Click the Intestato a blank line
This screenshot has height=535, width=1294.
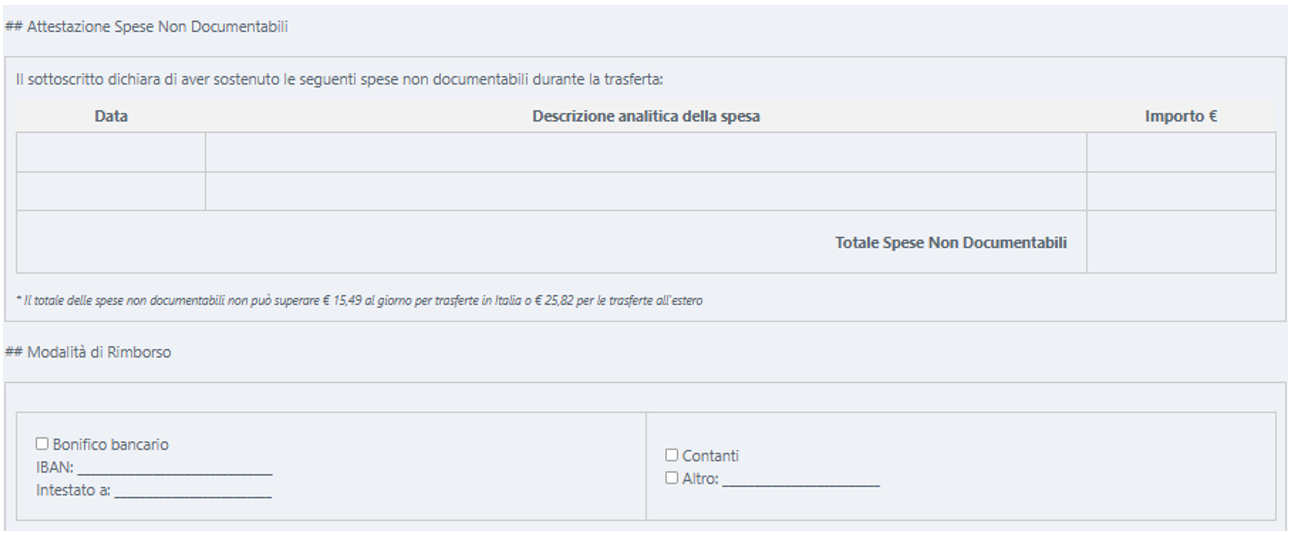coord(192,491)
